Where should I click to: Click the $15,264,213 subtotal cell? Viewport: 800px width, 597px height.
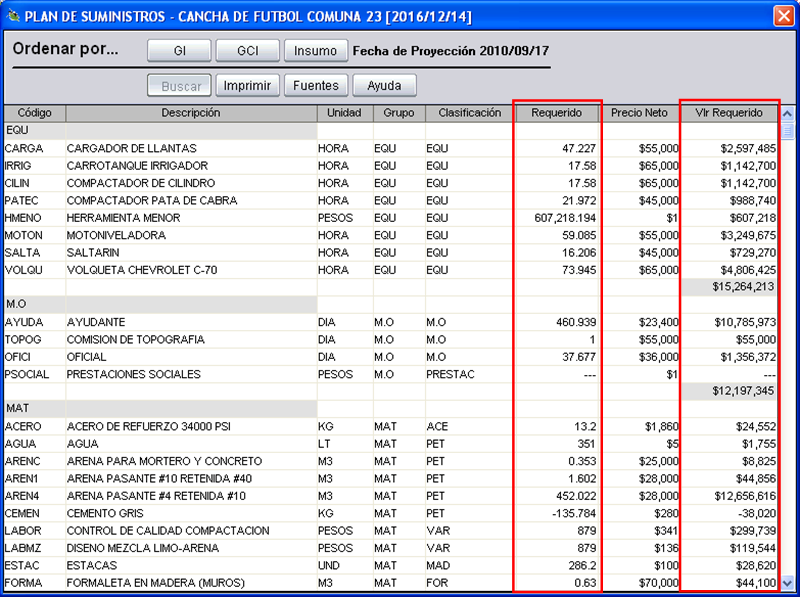[729, 287]
